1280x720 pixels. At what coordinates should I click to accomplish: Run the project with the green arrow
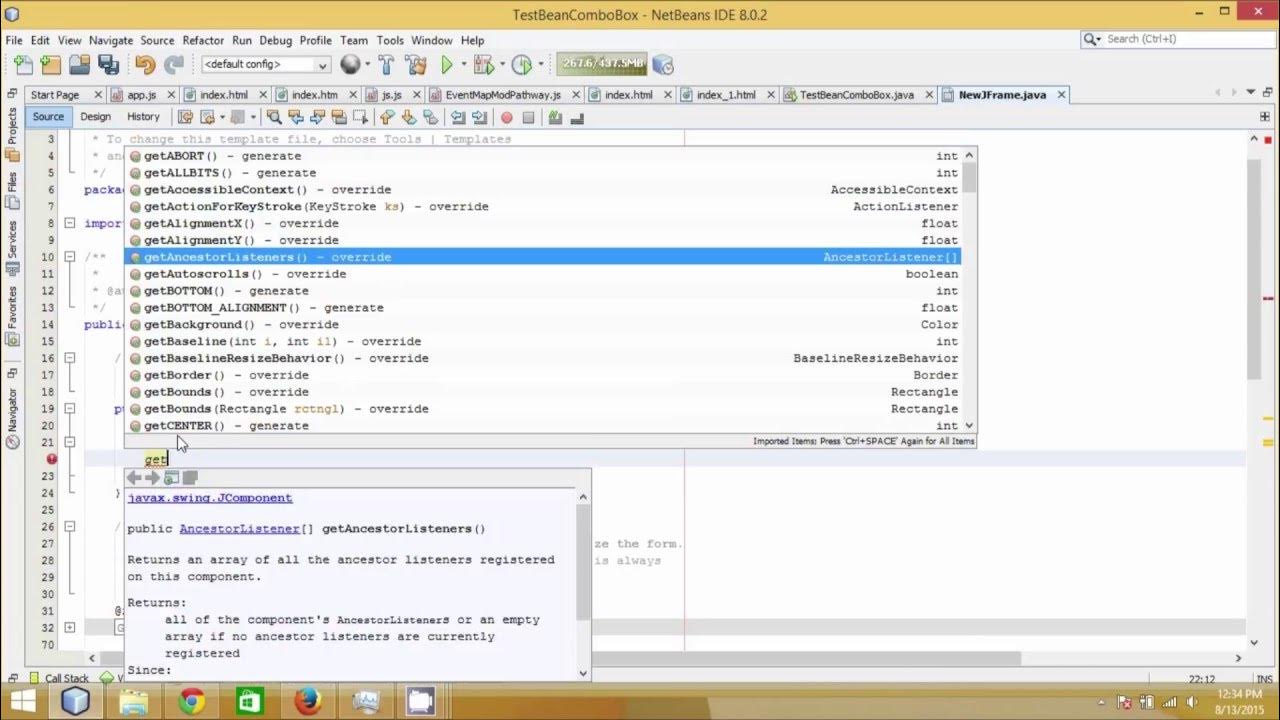[446, 65]
